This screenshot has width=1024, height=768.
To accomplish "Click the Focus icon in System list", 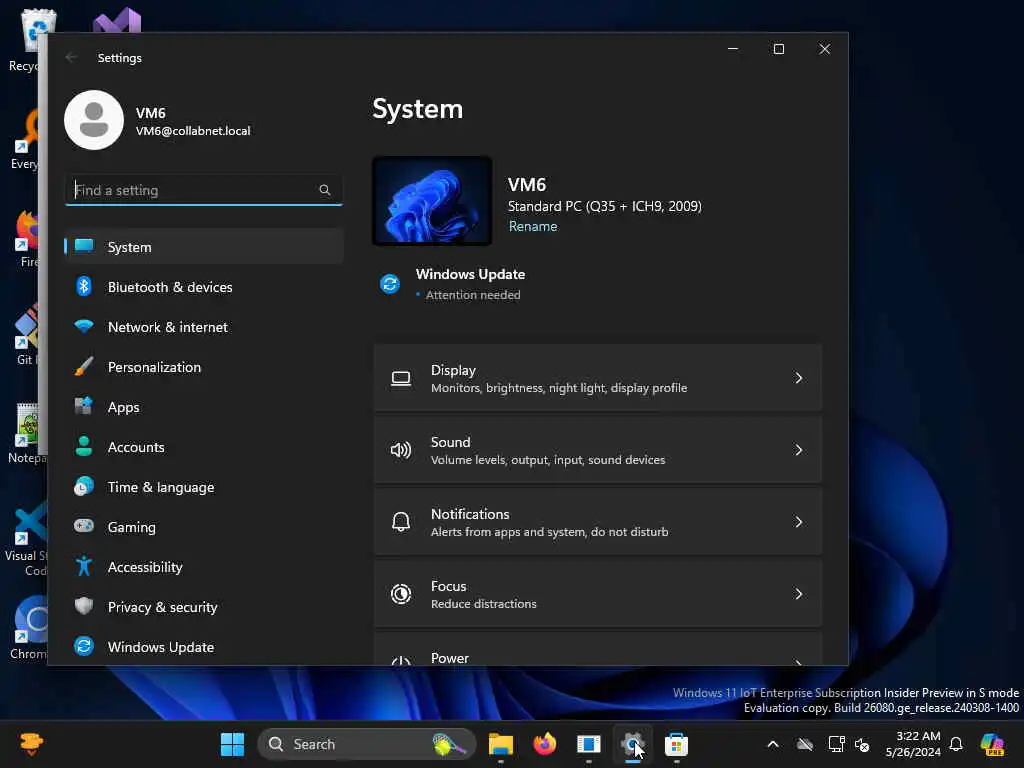I will coord(401,594).
